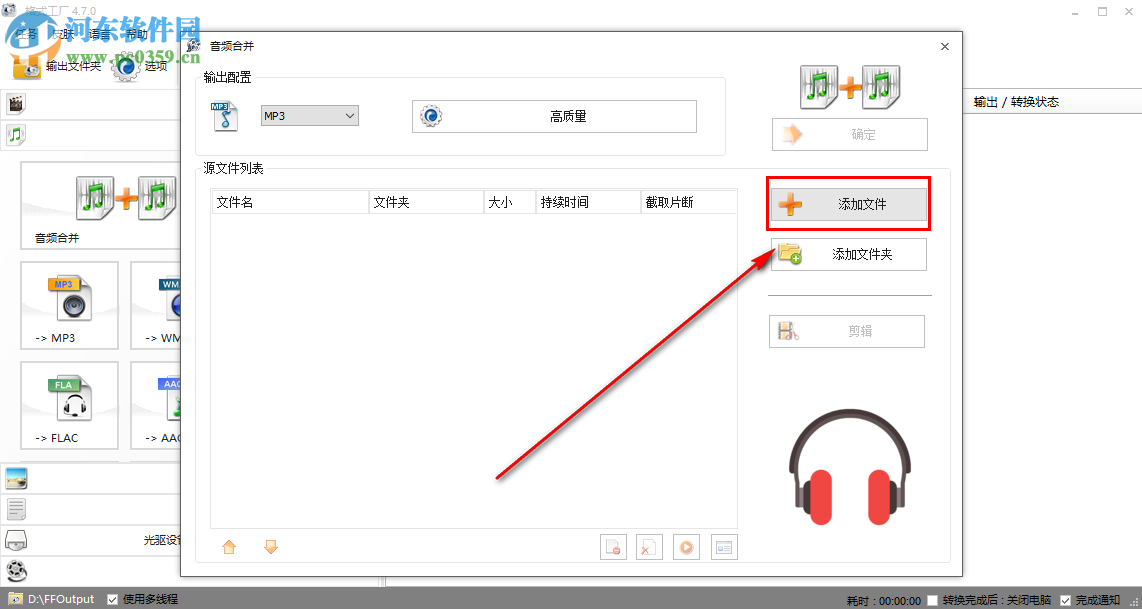Select the -> FLAC conversion icon

click(x=68, y=405)
